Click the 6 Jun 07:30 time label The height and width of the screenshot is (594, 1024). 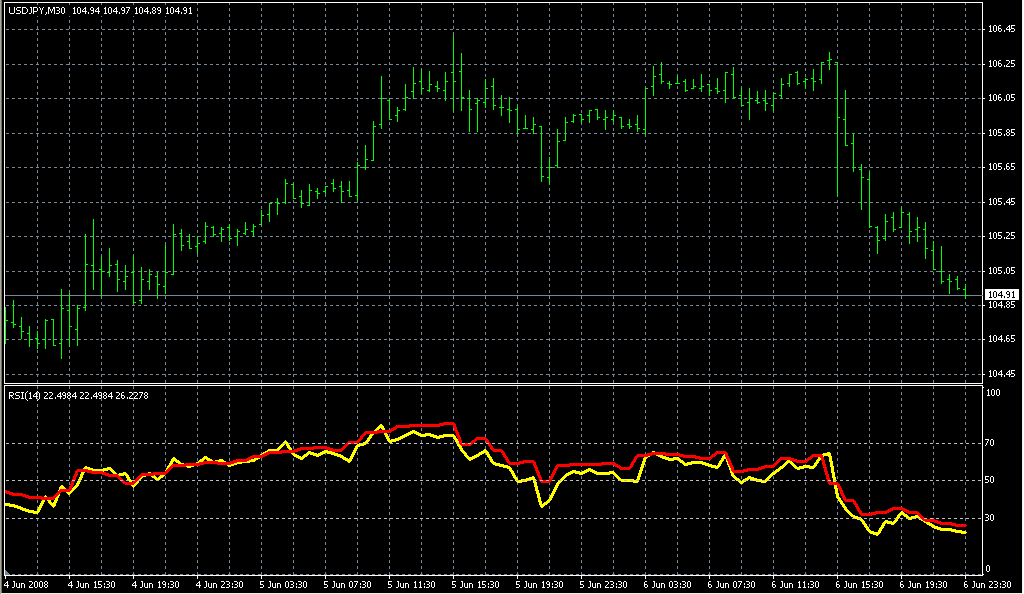click(x=732, y=585)
